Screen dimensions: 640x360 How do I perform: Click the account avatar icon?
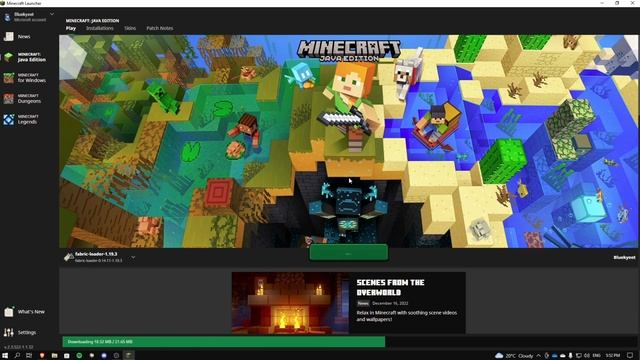pyautogui.click(x=7, y=17)
